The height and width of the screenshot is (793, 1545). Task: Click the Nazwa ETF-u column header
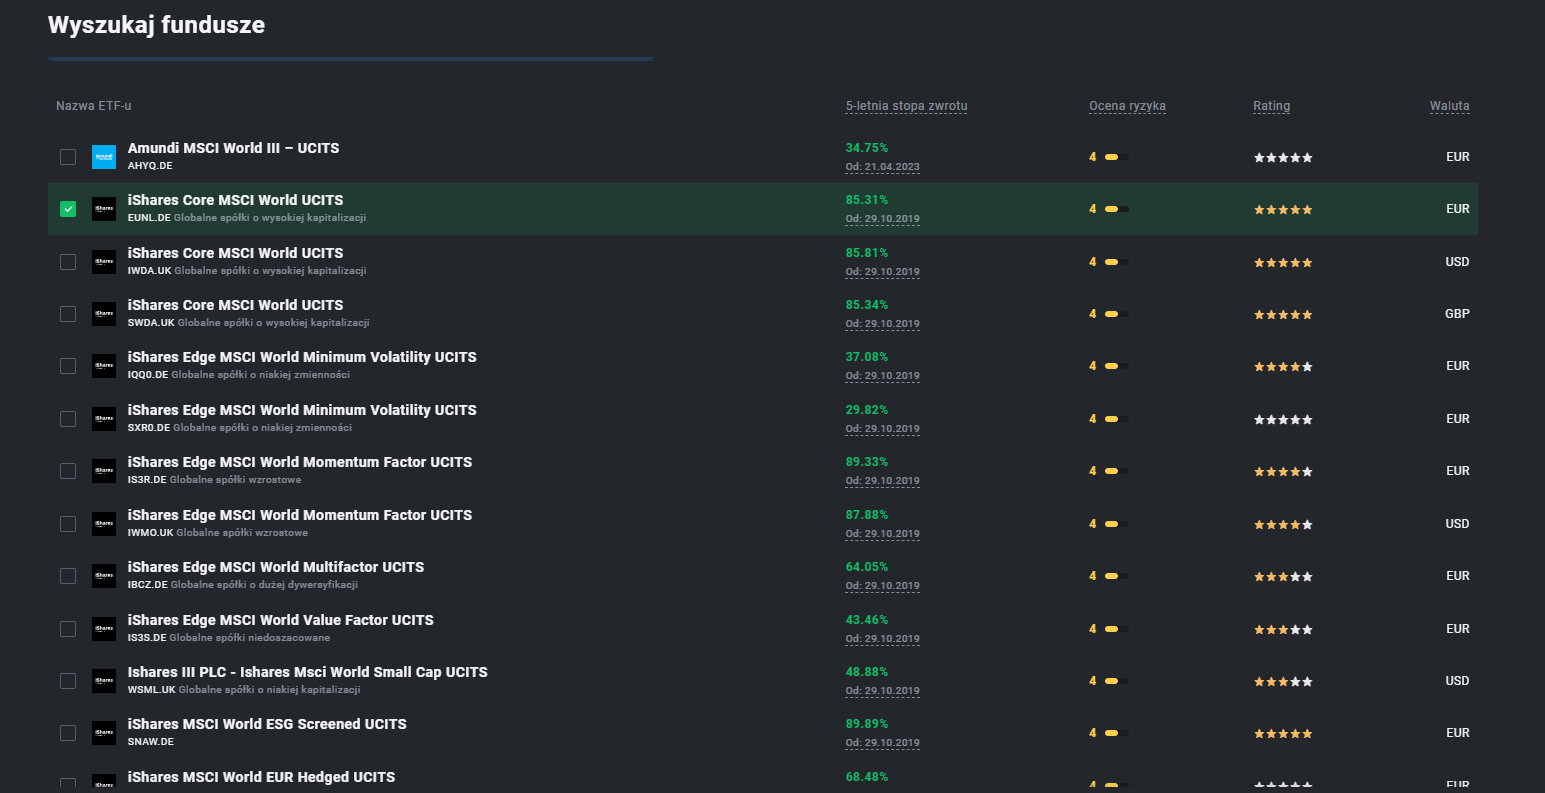coord(93,106)
